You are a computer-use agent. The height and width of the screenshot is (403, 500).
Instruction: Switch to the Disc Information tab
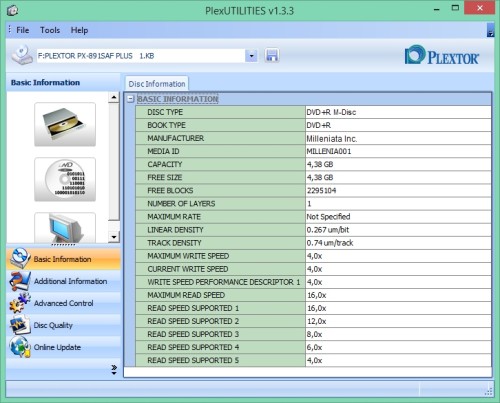click(157, 84)
